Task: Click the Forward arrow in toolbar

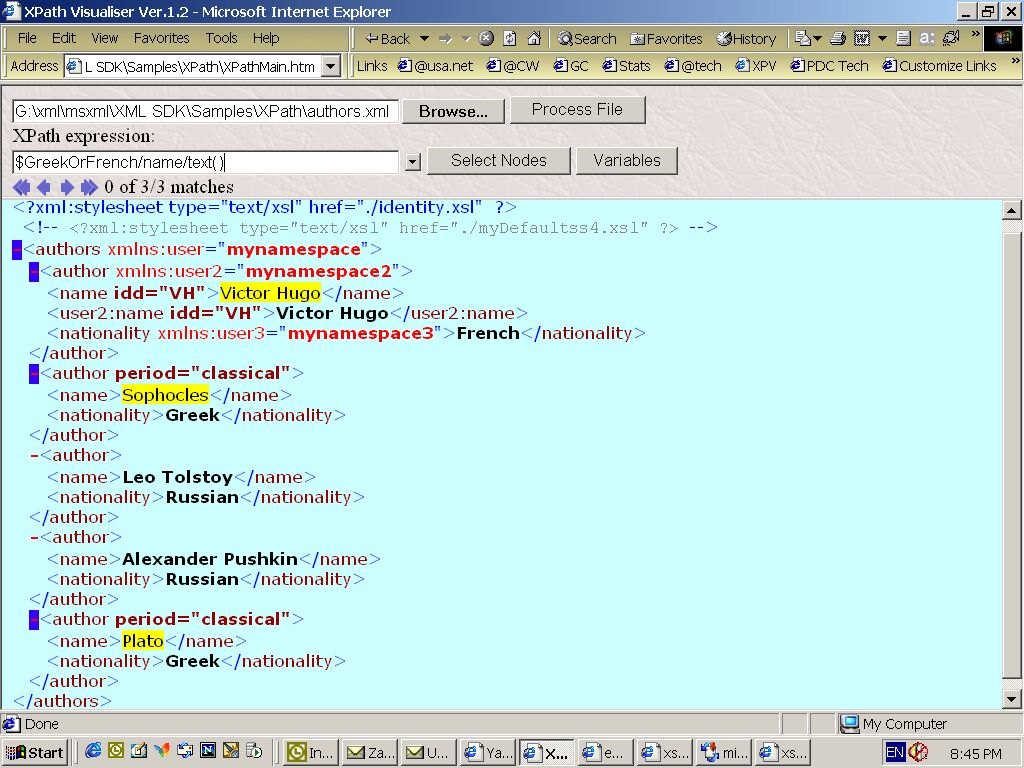Action: [x=445, y=39]
